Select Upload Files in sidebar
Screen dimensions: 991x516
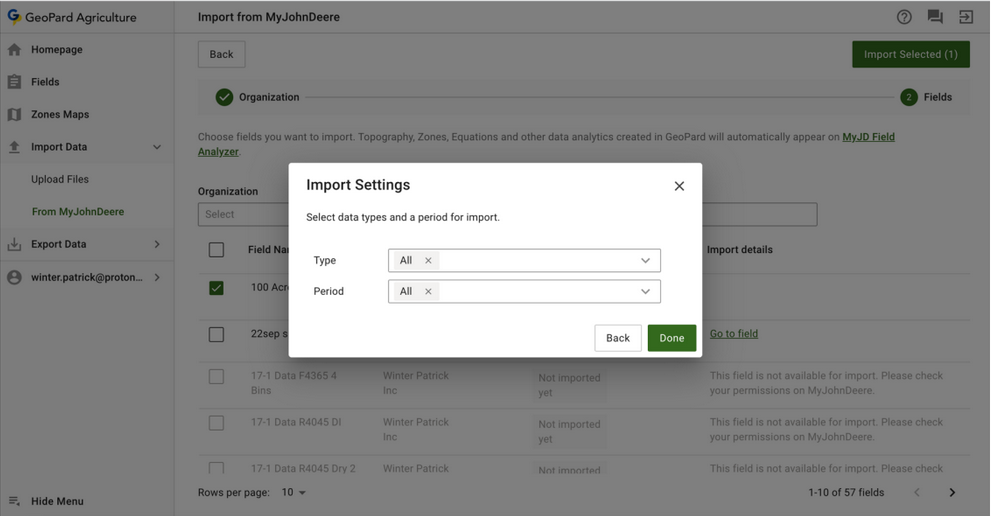pos(60,179)
